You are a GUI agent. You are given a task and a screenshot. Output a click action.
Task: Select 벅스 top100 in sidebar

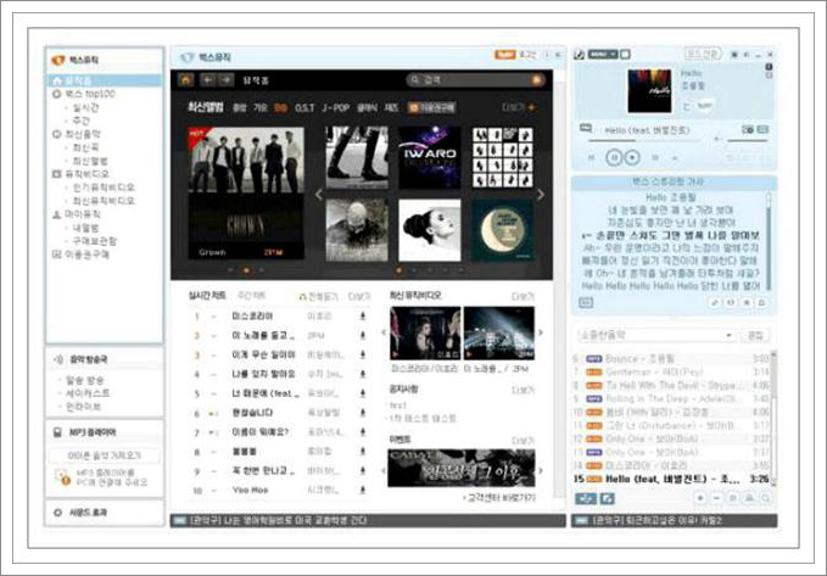click(90, 94)
